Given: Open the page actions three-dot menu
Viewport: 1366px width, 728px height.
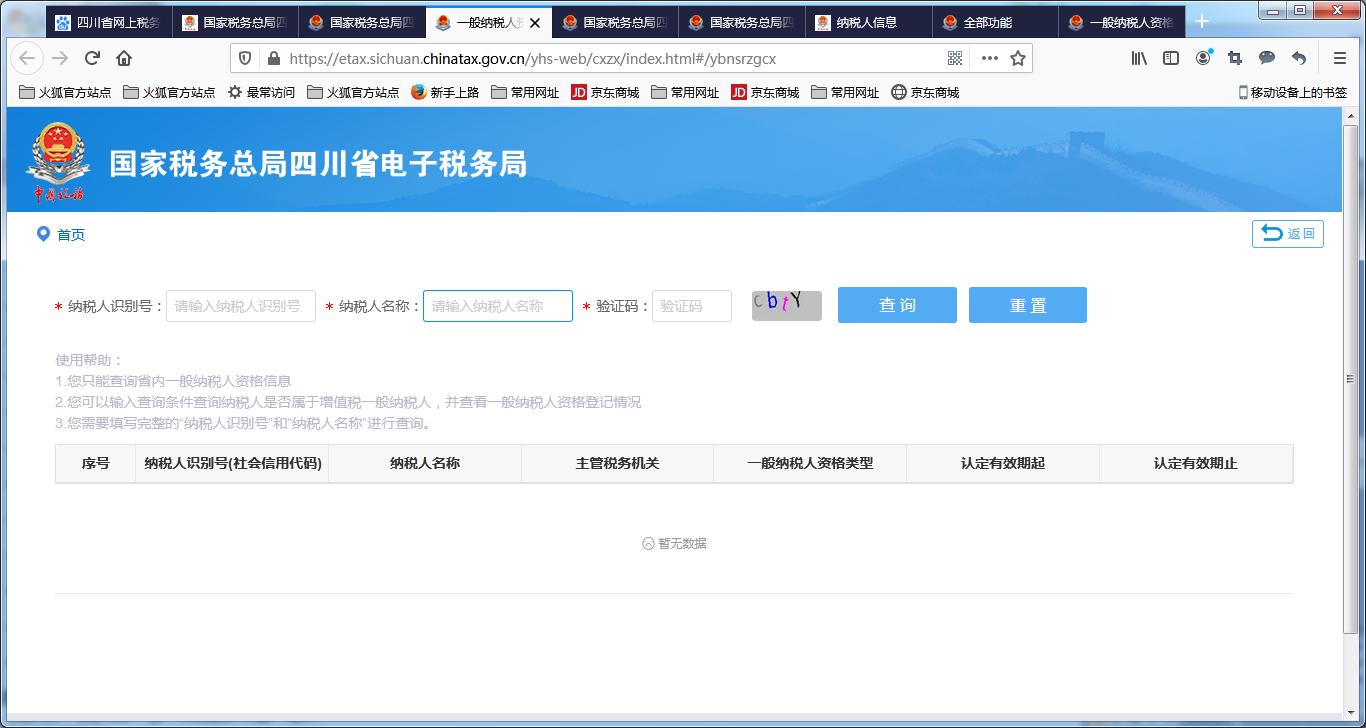Looking at the screenshot, I should [989, 58].
